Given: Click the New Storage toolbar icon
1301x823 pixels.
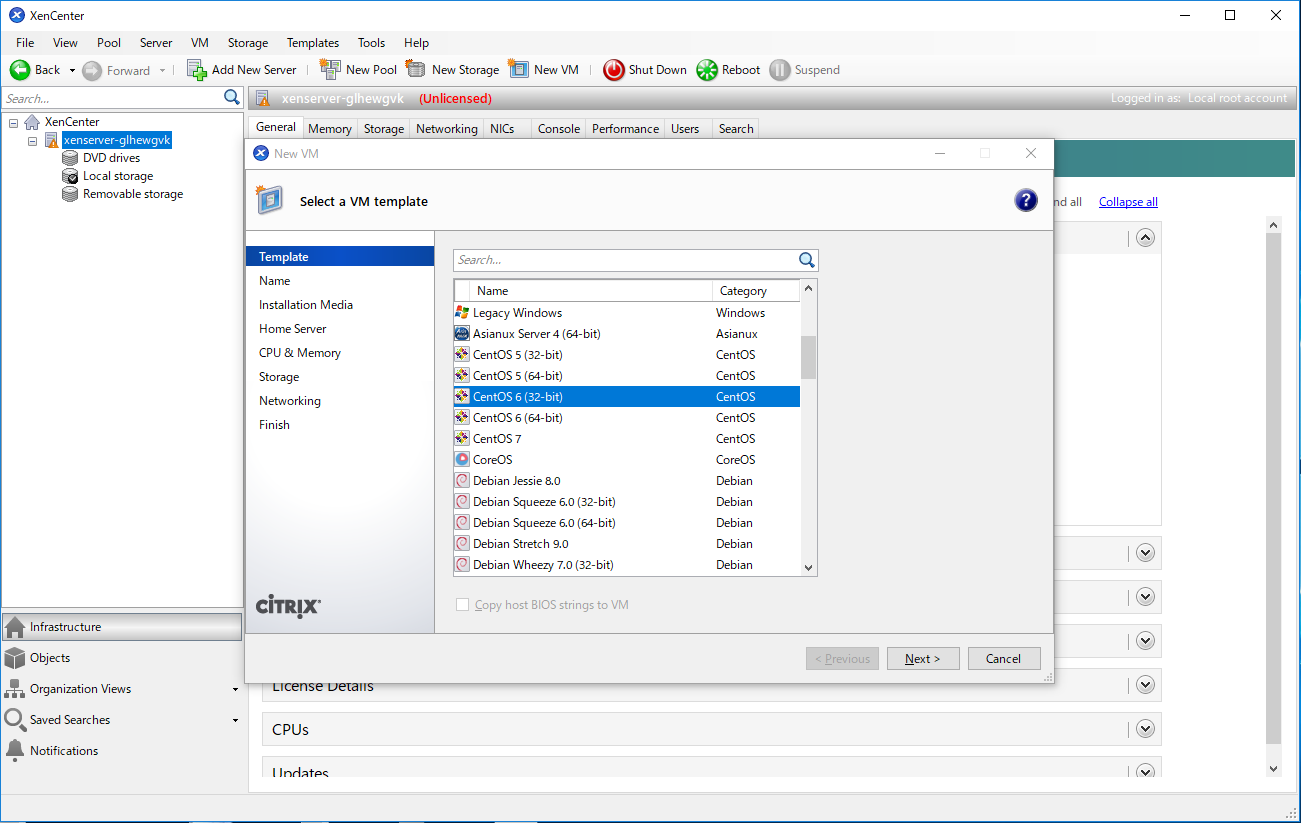Looking at the screenshot, I should click(x=416, y=70).
